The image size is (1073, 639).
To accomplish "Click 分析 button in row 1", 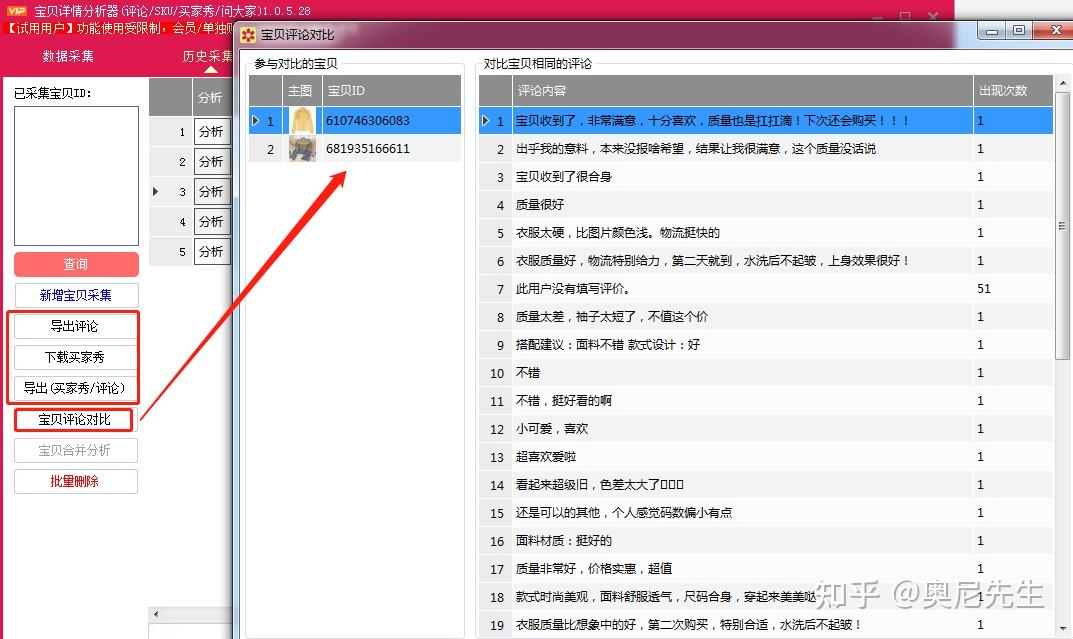I will tap(211, 131).
